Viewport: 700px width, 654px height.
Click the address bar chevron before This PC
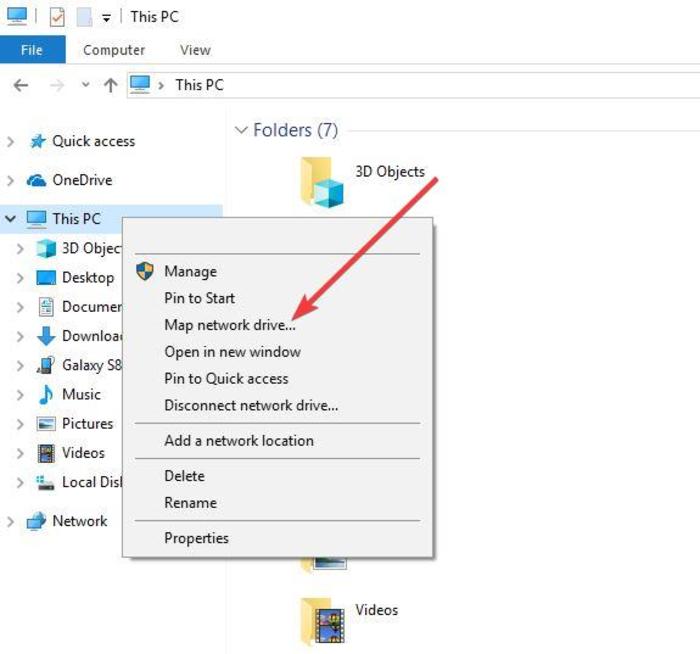(162, 85)
